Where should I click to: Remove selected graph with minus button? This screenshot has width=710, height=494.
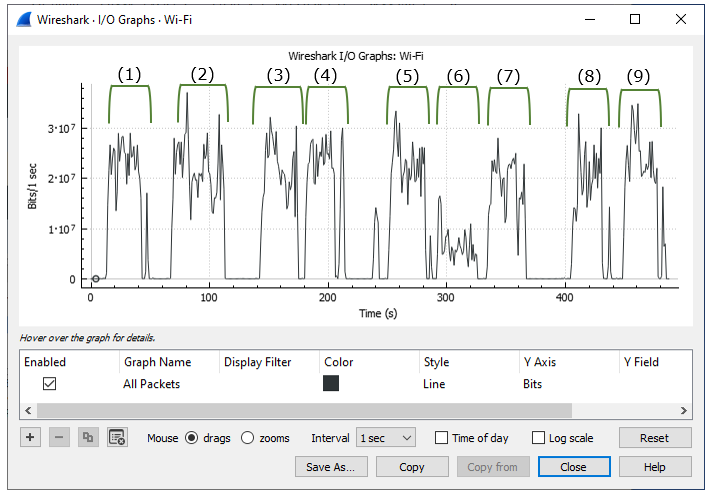click(59, 437)
